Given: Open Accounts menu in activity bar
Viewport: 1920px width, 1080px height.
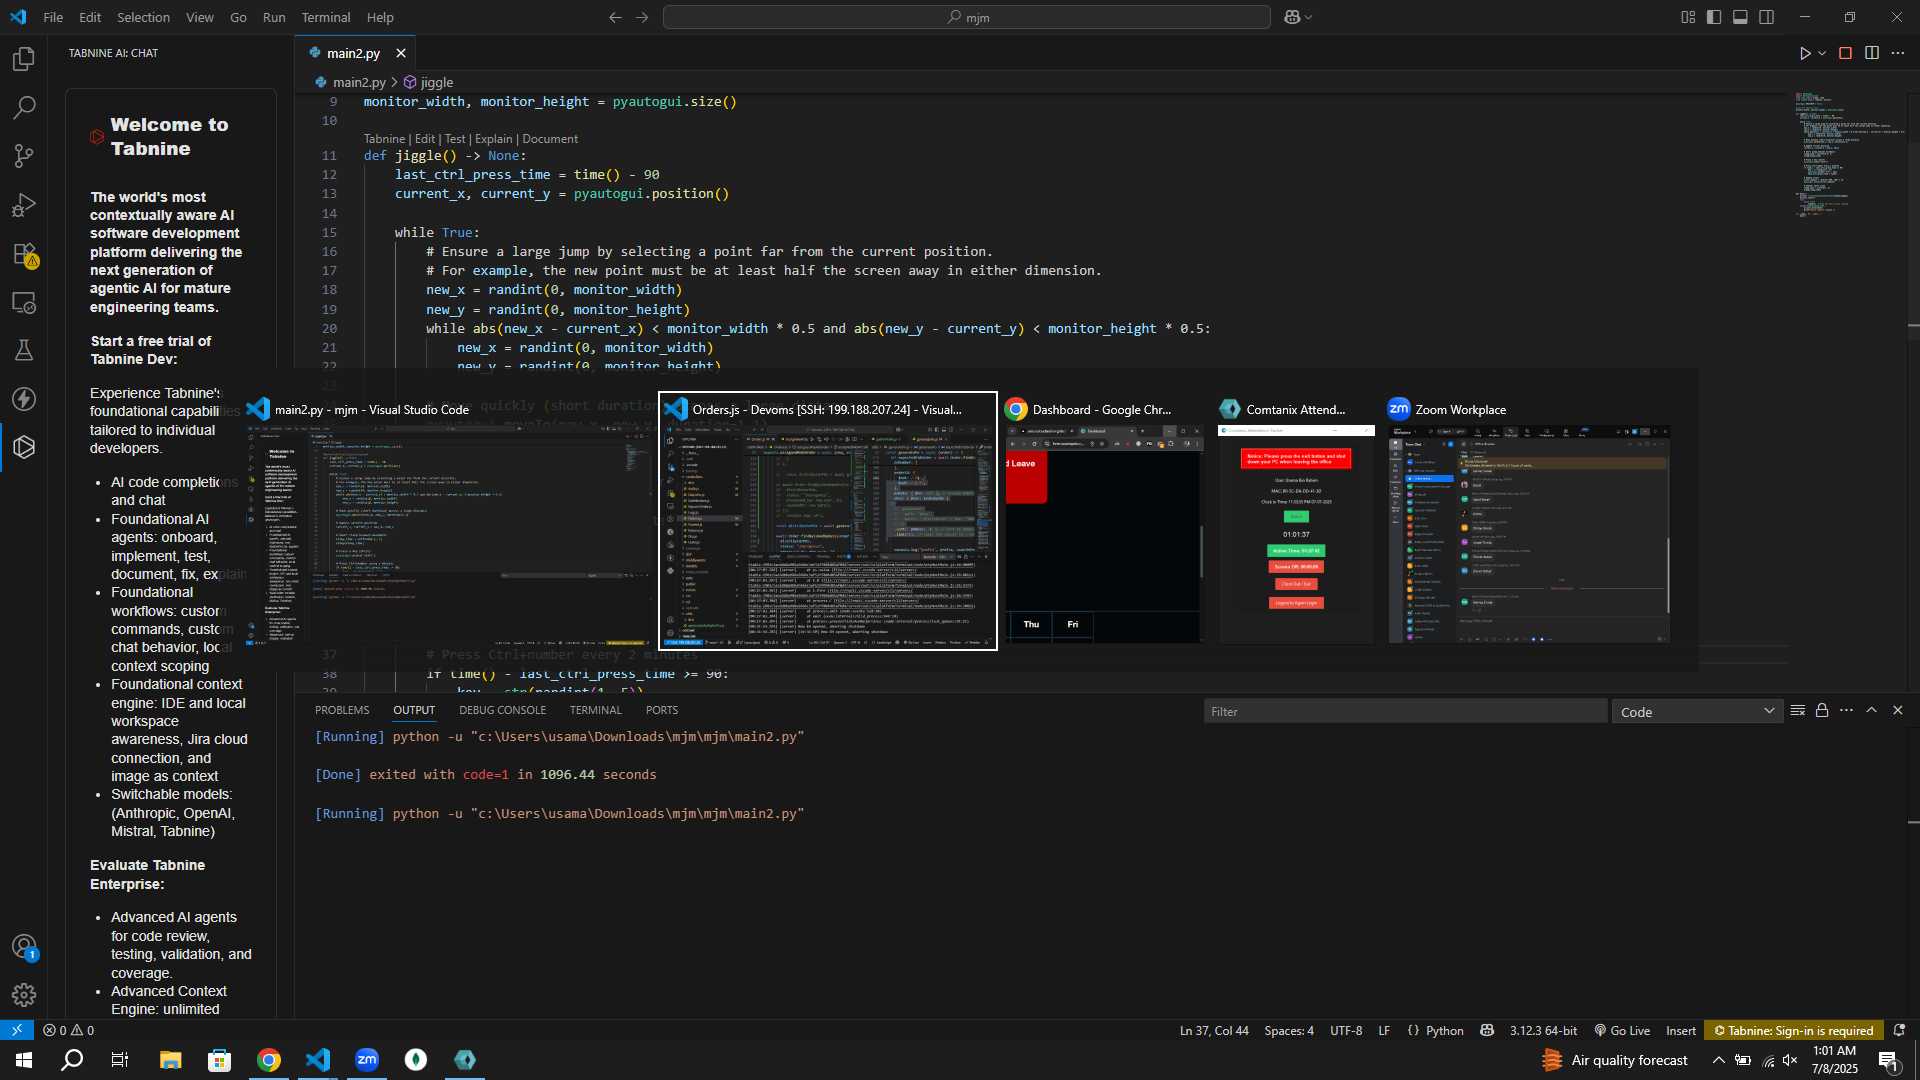Looking at the screenshot, I should pos(24,946).
